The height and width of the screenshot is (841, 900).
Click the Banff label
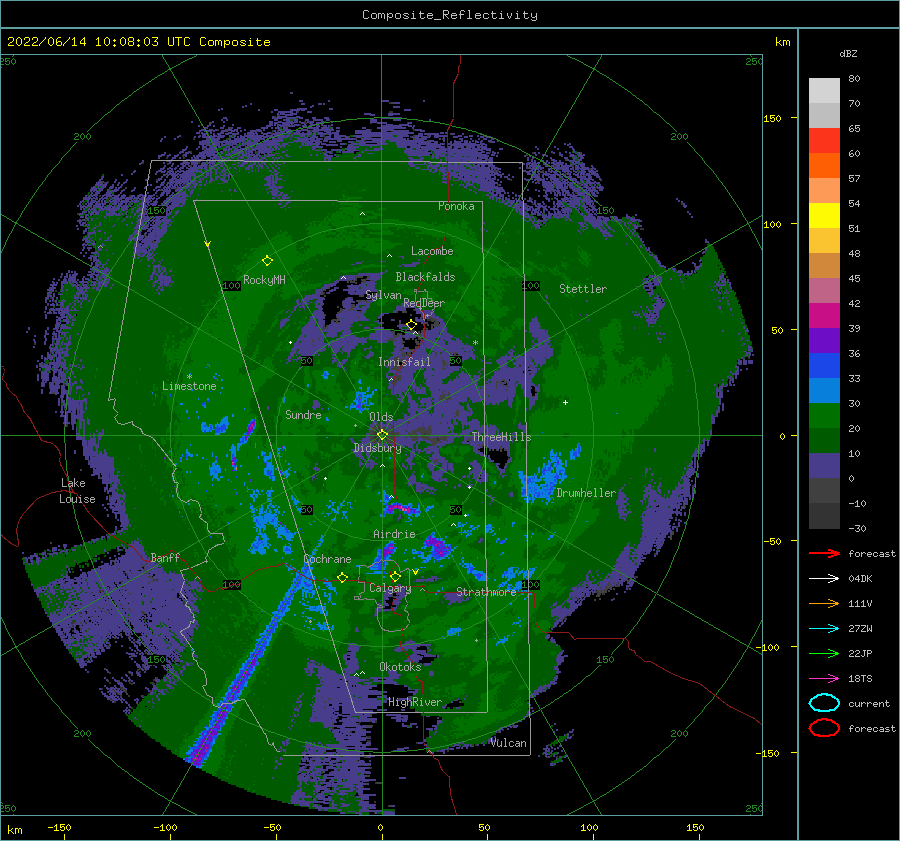(165, 558)
